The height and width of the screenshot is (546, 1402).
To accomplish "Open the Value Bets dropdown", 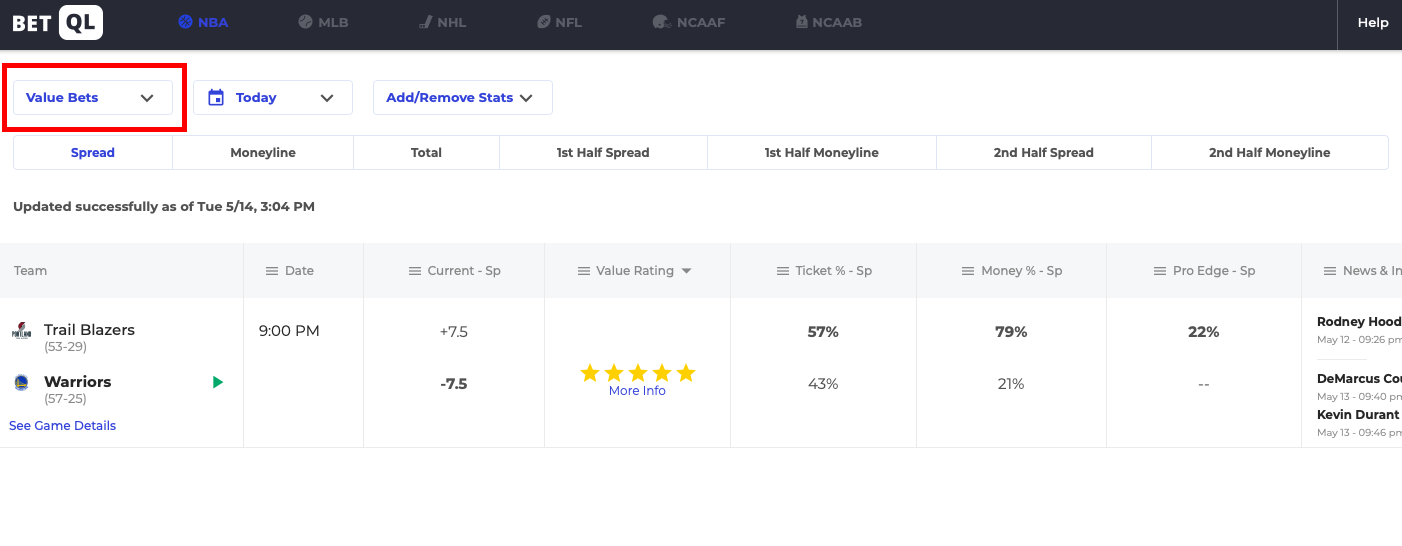I will point(93,97).
